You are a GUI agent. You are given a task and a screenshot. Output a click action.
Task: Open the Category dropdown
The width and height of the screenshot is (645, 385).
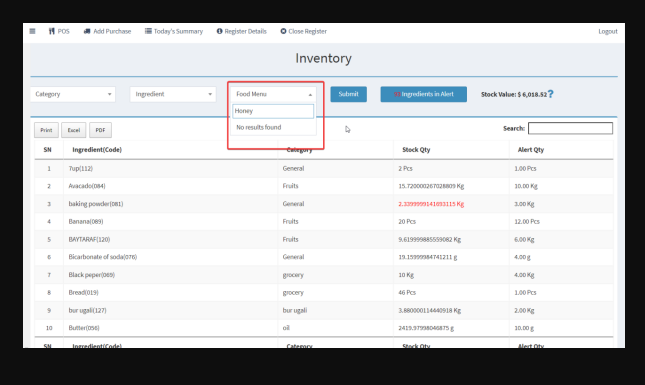73,94
